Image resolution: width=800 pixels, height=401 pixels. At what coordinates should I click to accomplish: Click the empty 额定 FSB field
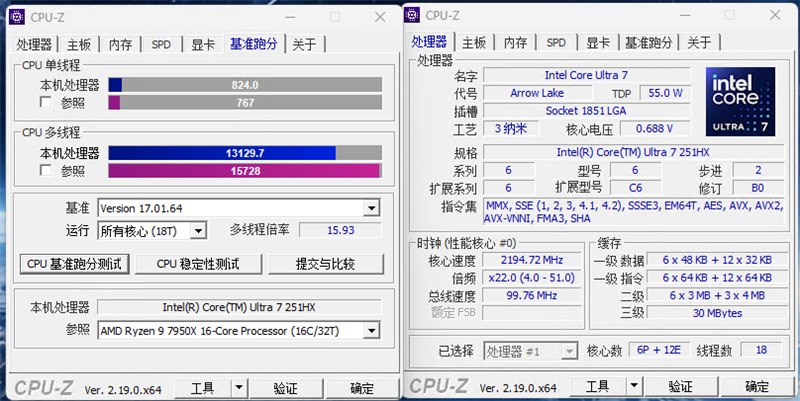click(x=532, y=313)
